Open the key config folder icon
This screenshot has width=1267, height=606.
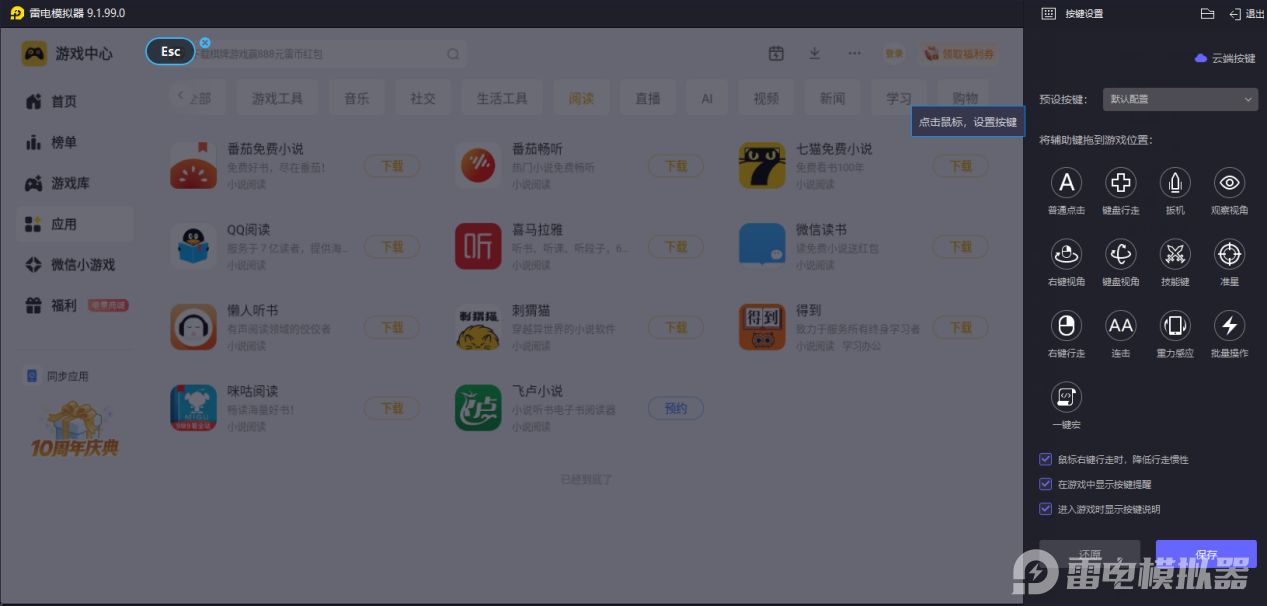(1207, 14)
